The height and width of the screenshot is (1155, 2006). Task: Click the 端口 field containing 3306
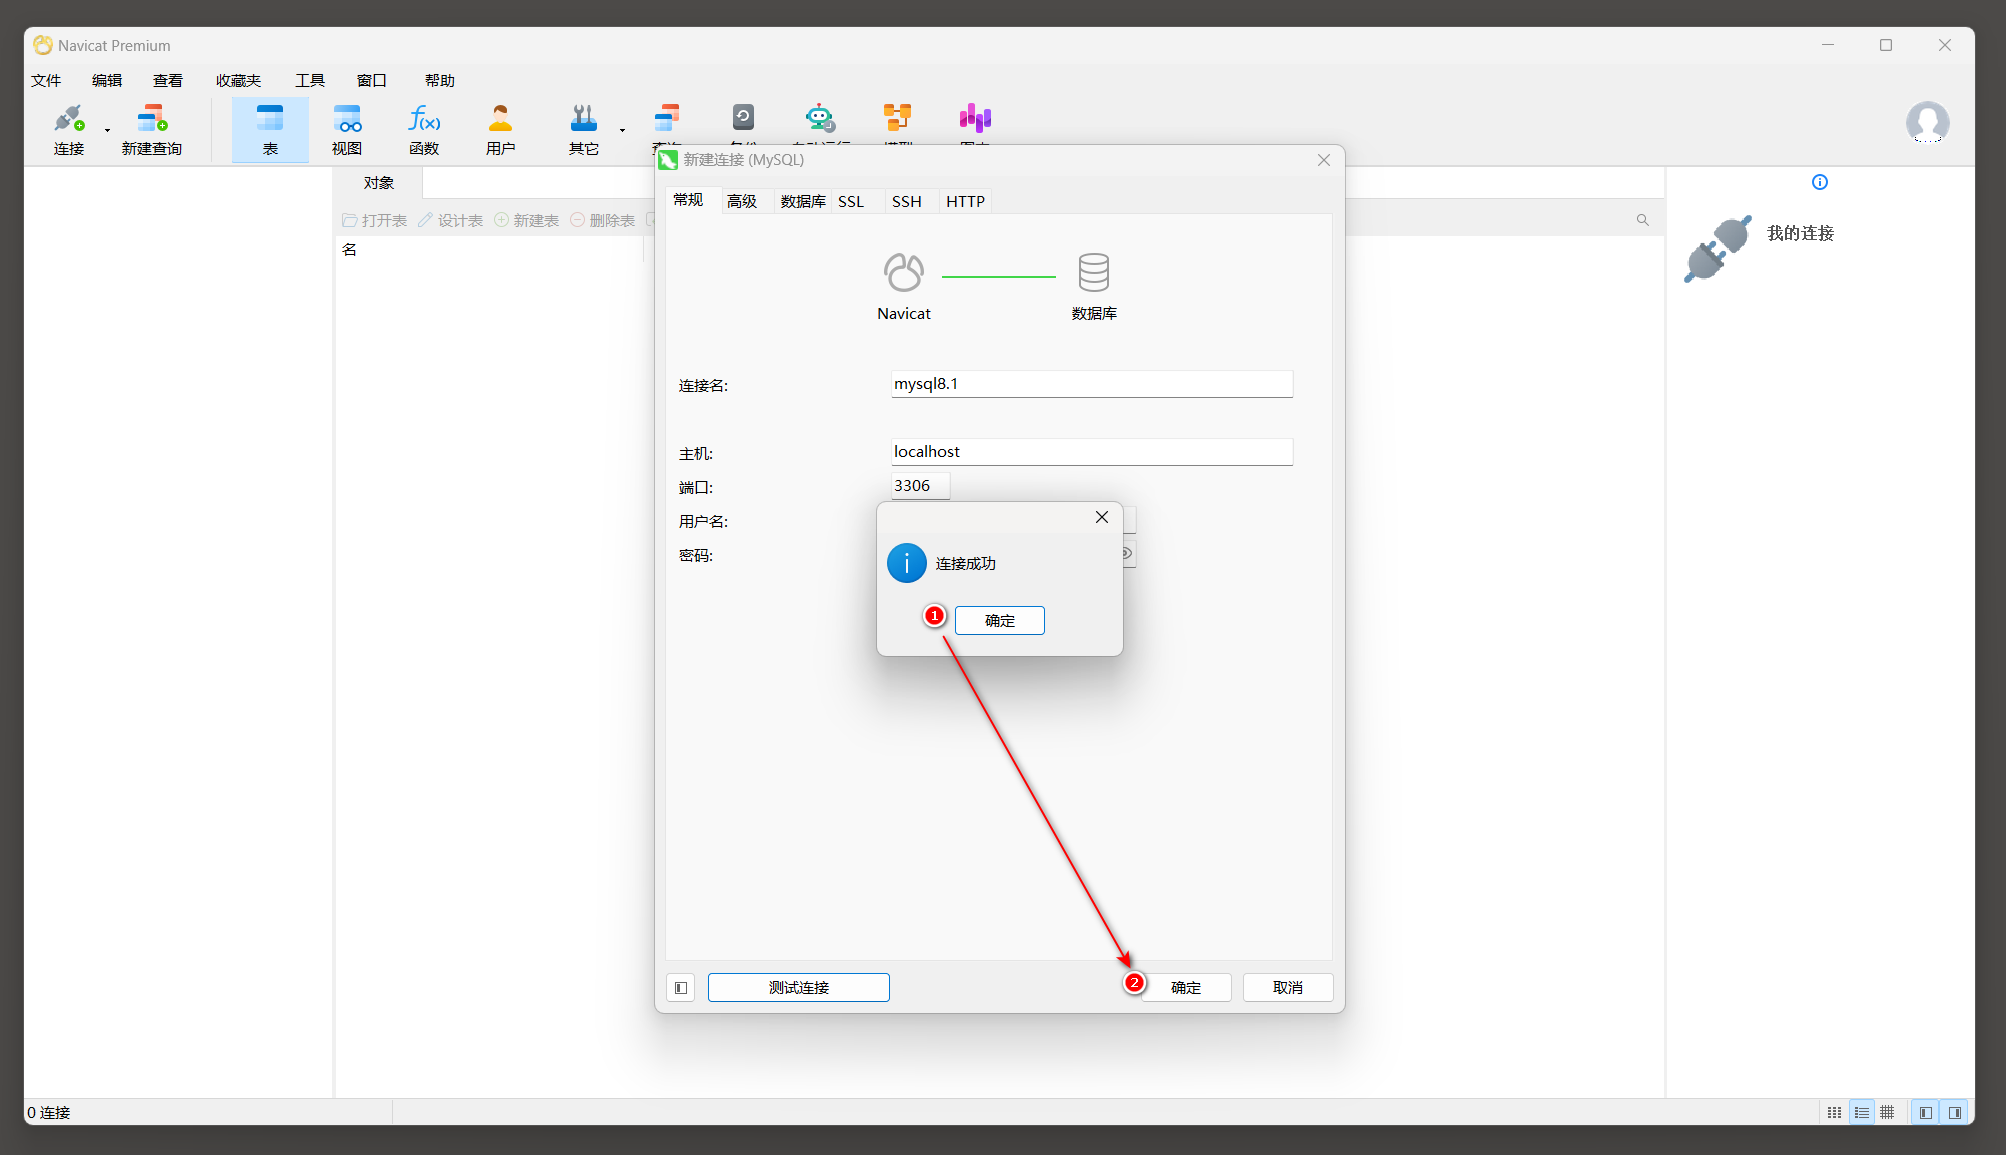coord(920,486)
